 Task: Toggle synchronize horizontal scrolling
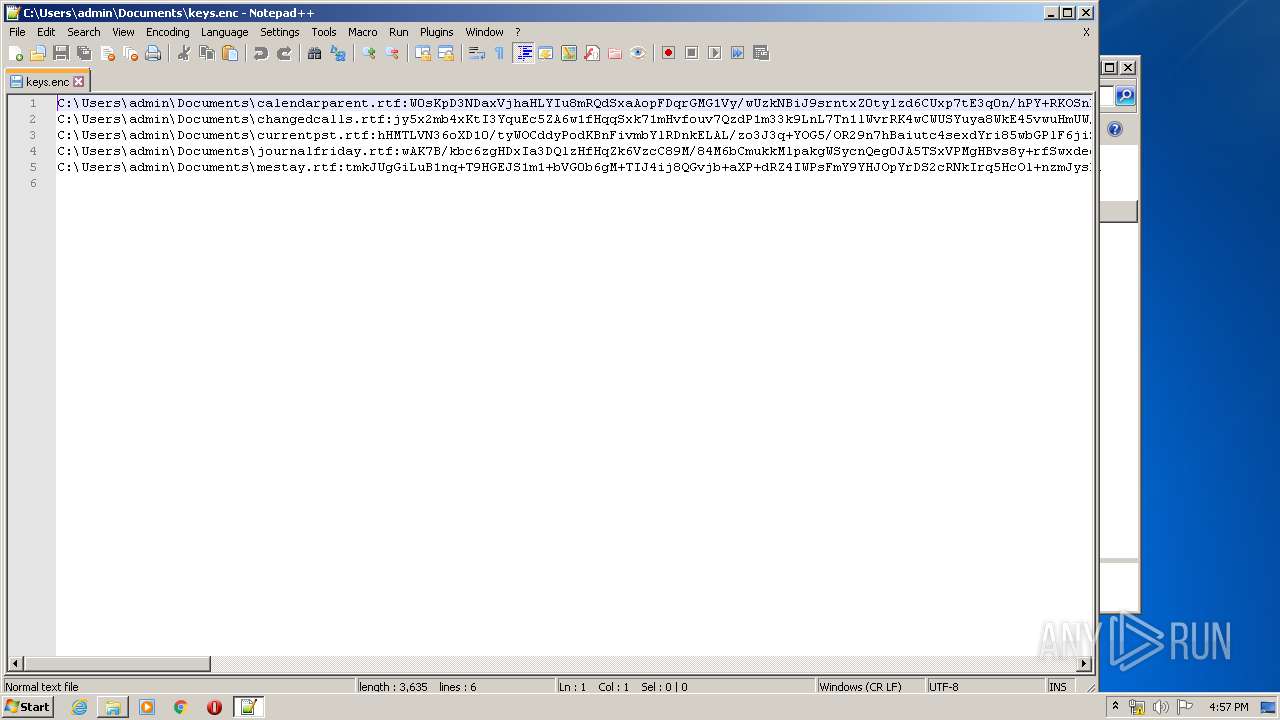(446, 53)
